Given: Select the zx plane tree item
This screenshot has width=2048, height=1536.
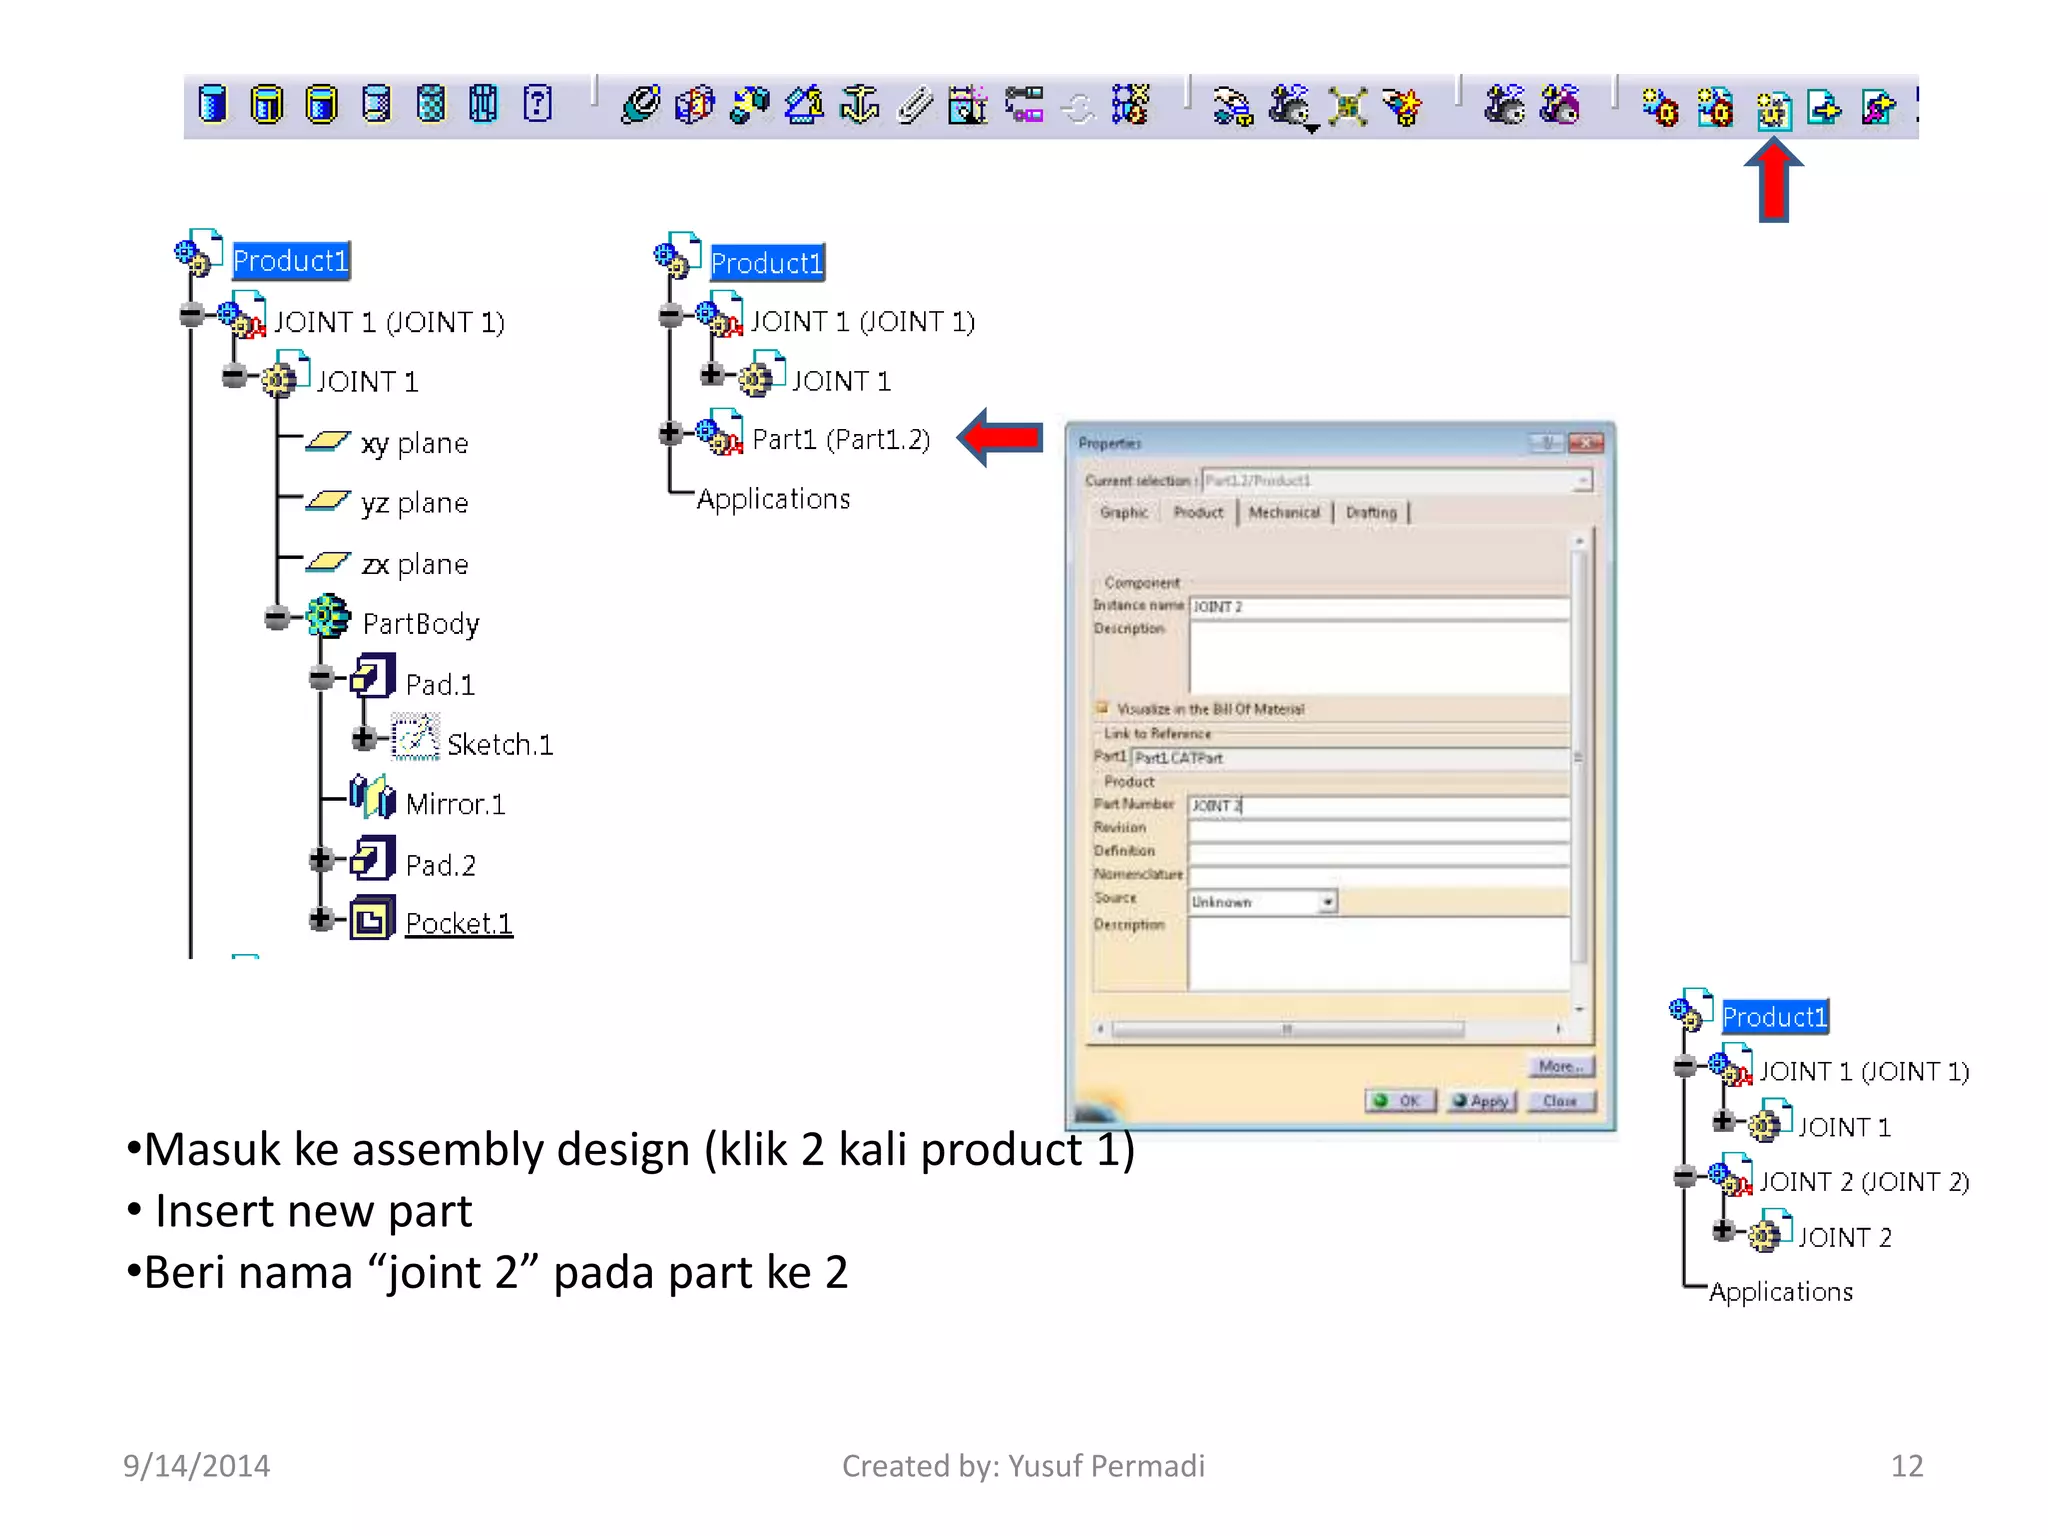Looking at the screenshot, I should point(414,564).
